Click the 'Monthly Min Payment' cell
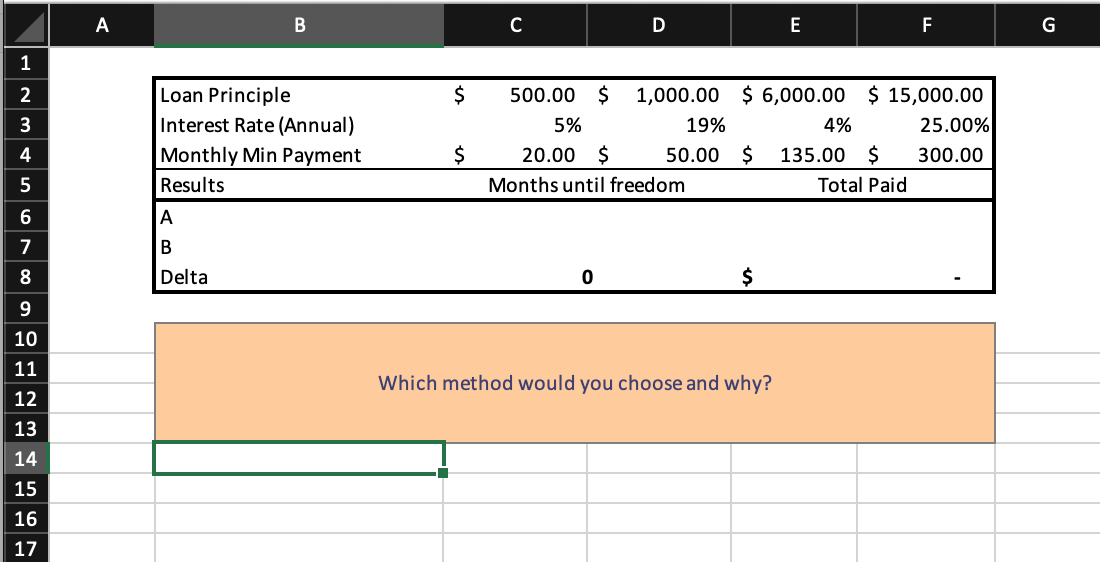1100x562 pixels. (x=299, y=155)
